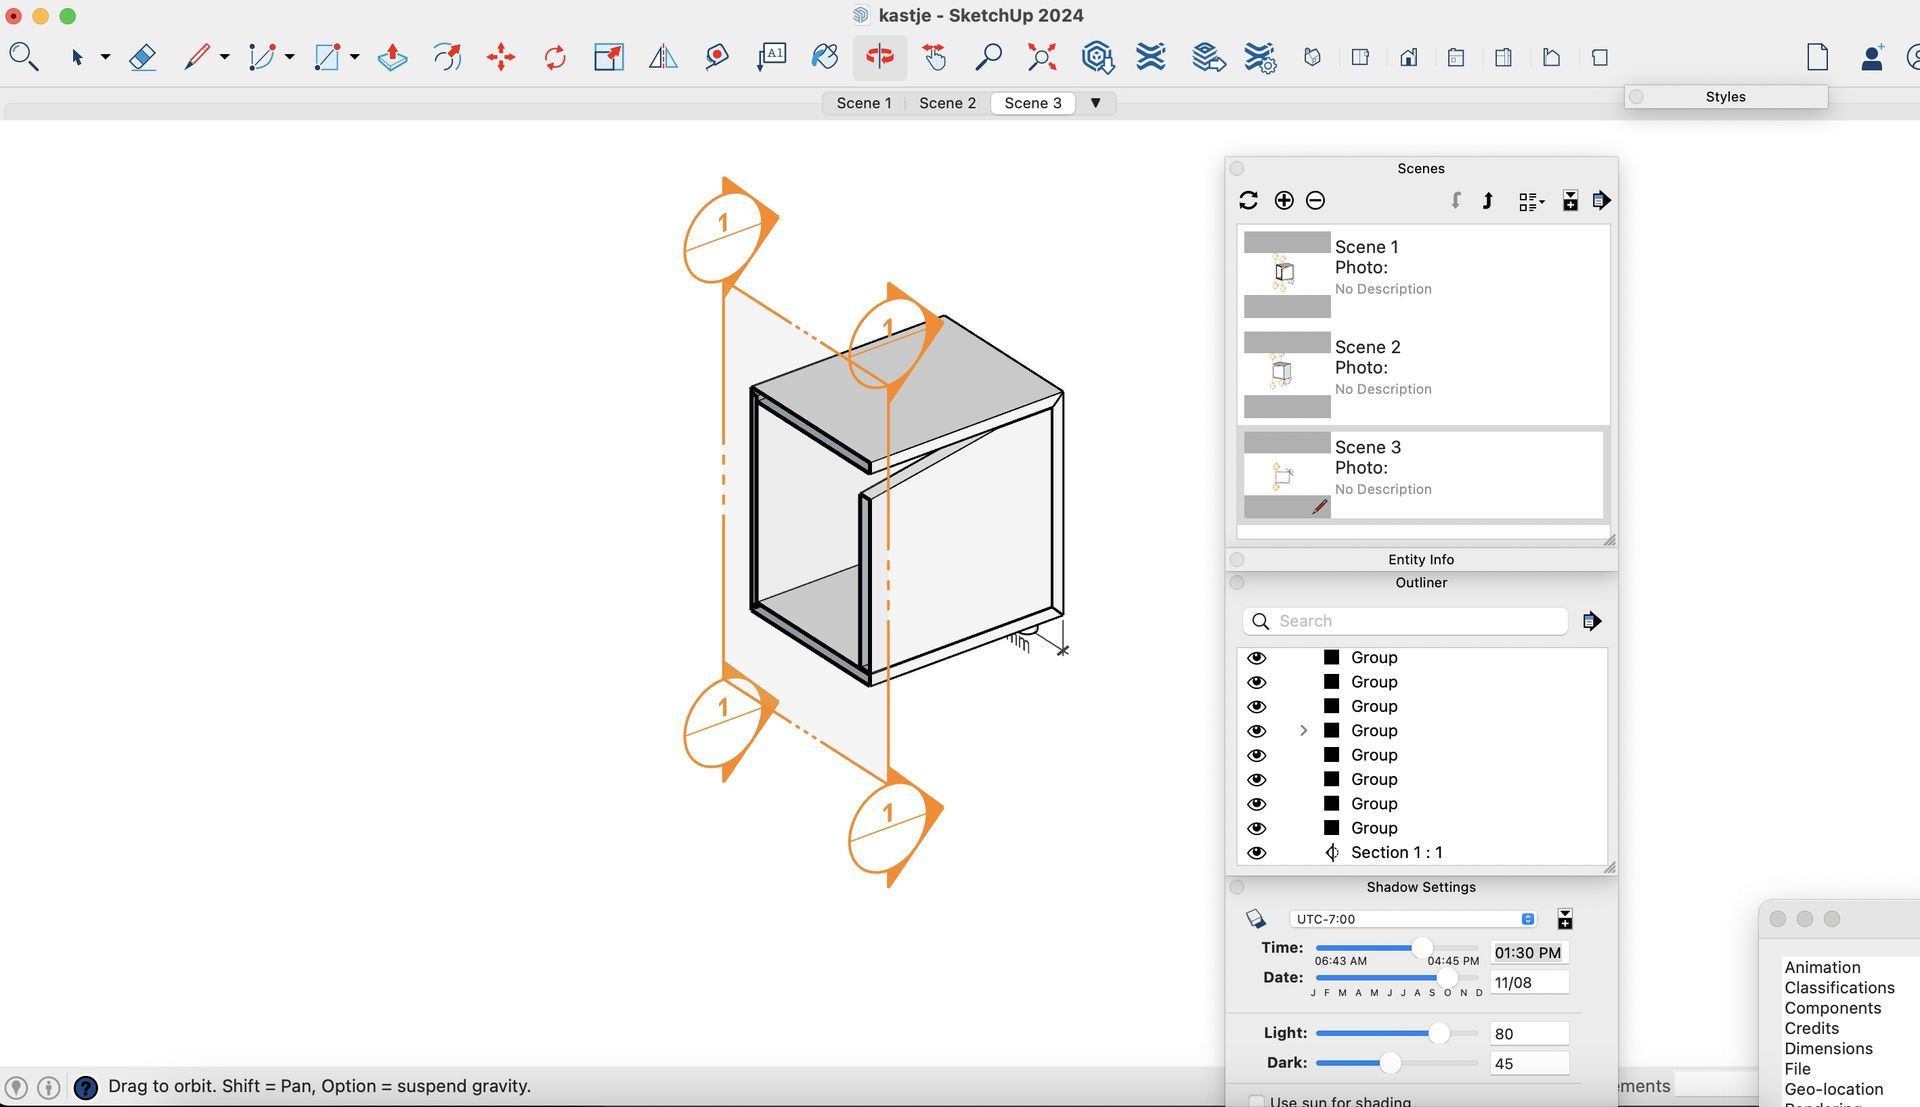Hide the Section 1 : 1 entry

coord(1257,853)
